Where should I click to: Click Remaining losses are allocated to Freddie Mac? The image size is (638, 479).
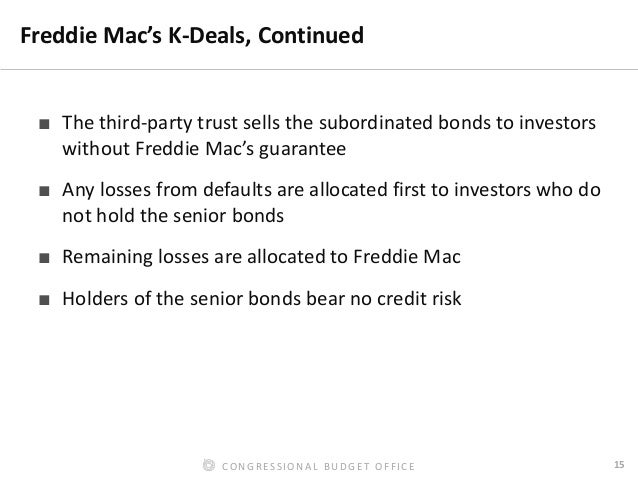(261, 257)
